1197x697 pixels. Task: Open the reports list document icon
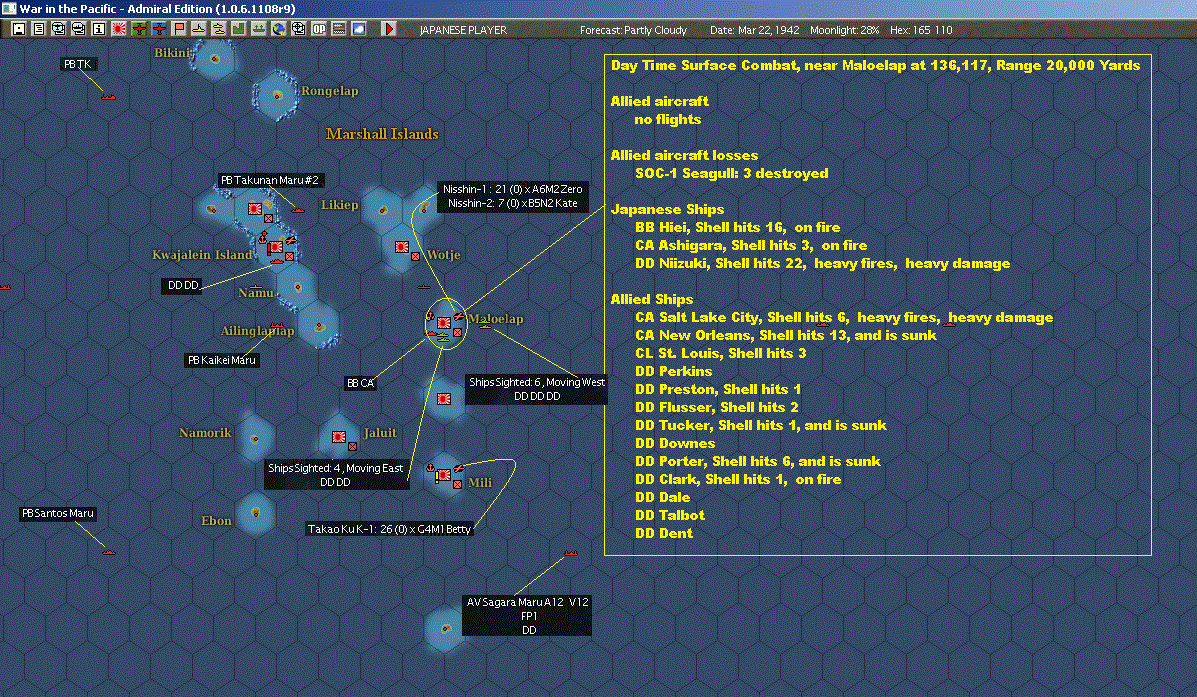point(39,29)
